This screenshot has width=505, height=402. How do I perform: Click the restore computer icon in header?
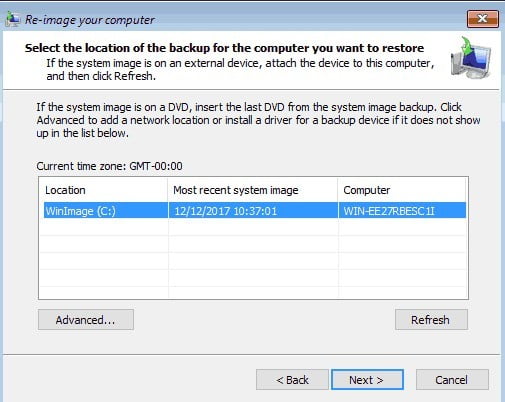click(x=471, y=58)
